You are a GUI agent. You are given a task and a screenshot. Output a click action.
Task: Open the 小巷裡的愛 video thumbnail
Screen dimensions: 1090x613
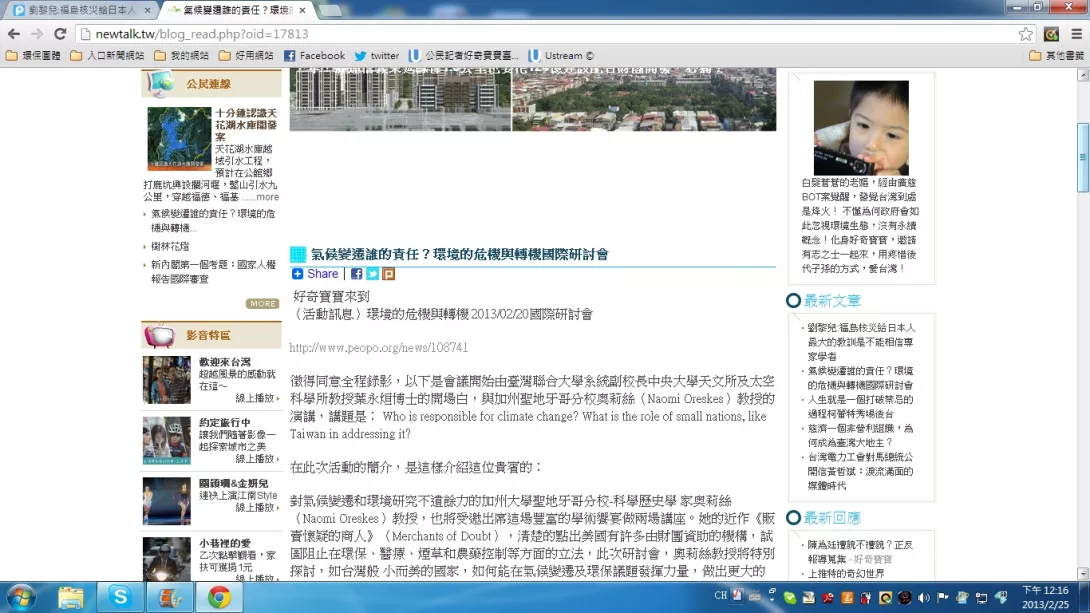[166, 559]
